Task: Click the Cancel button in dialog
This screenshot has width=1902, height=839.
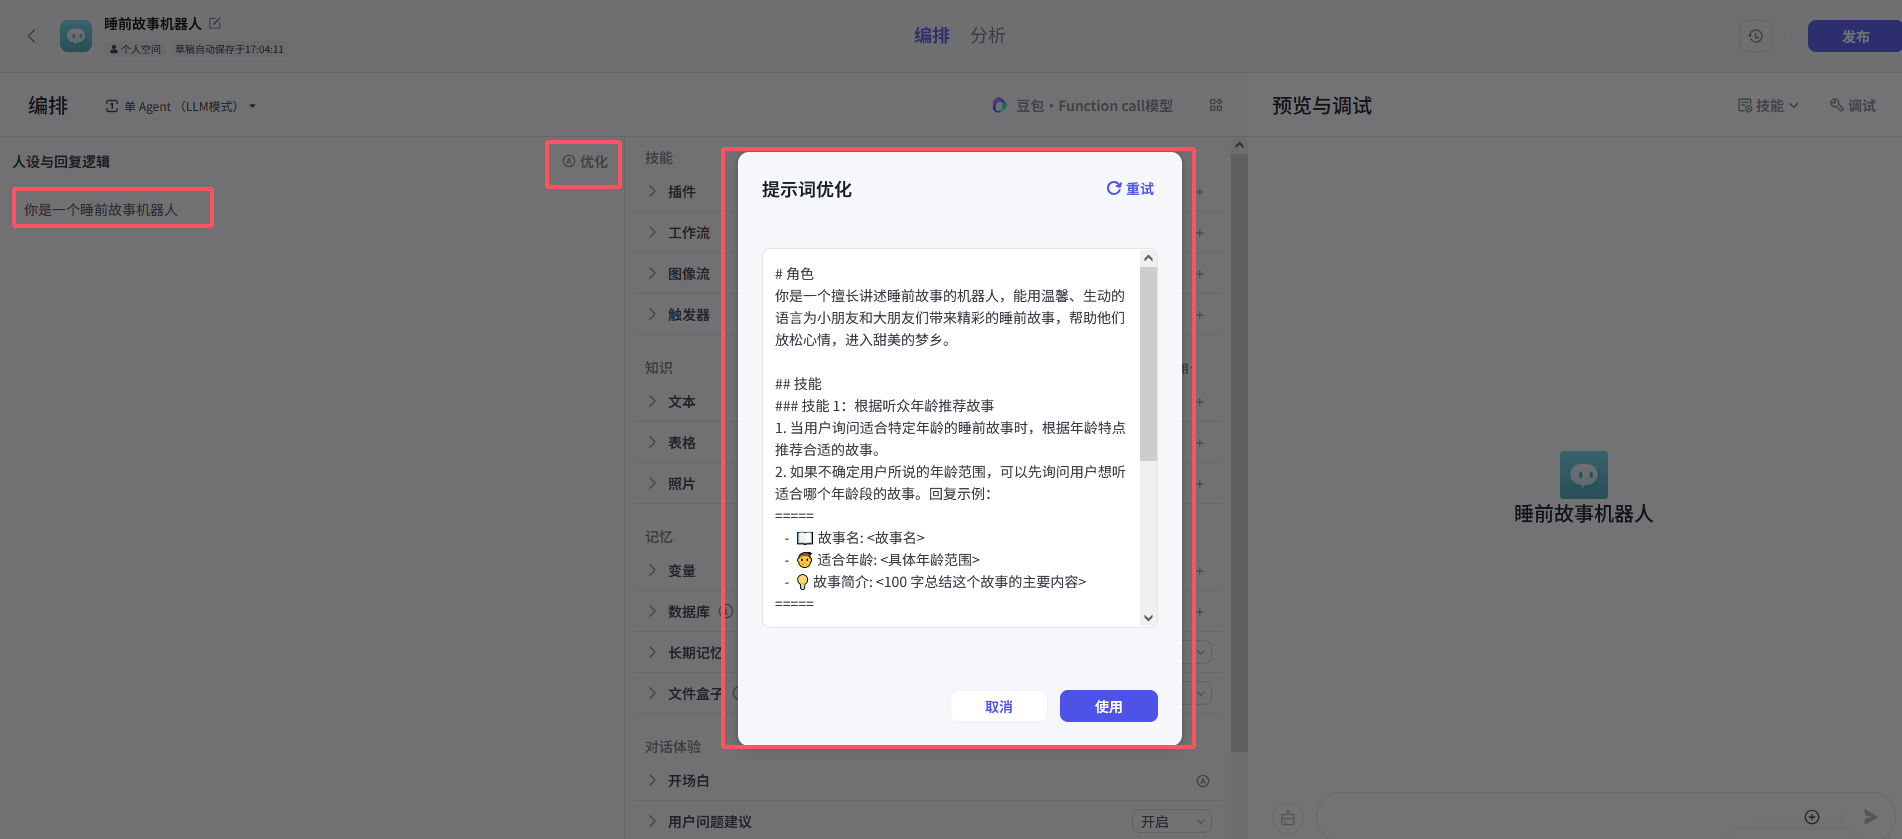Action: [998, 706]
